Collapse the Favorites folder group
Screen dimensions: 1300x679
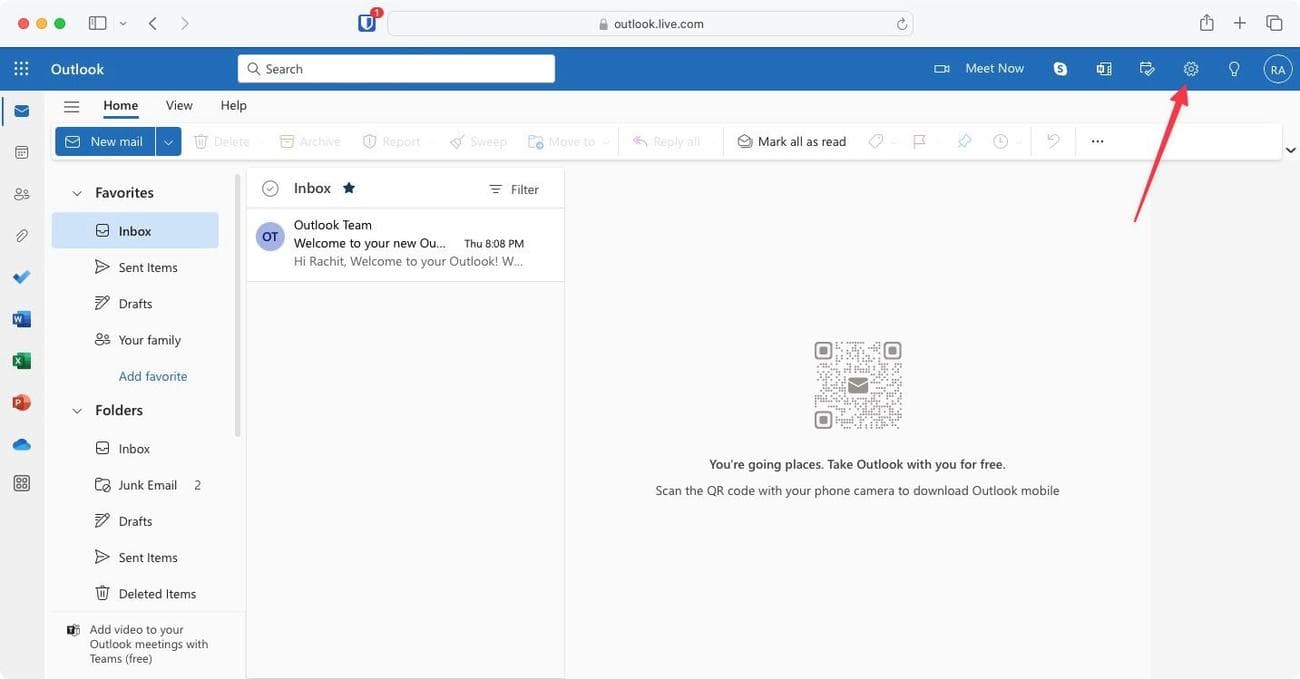(x=76, y=193)
